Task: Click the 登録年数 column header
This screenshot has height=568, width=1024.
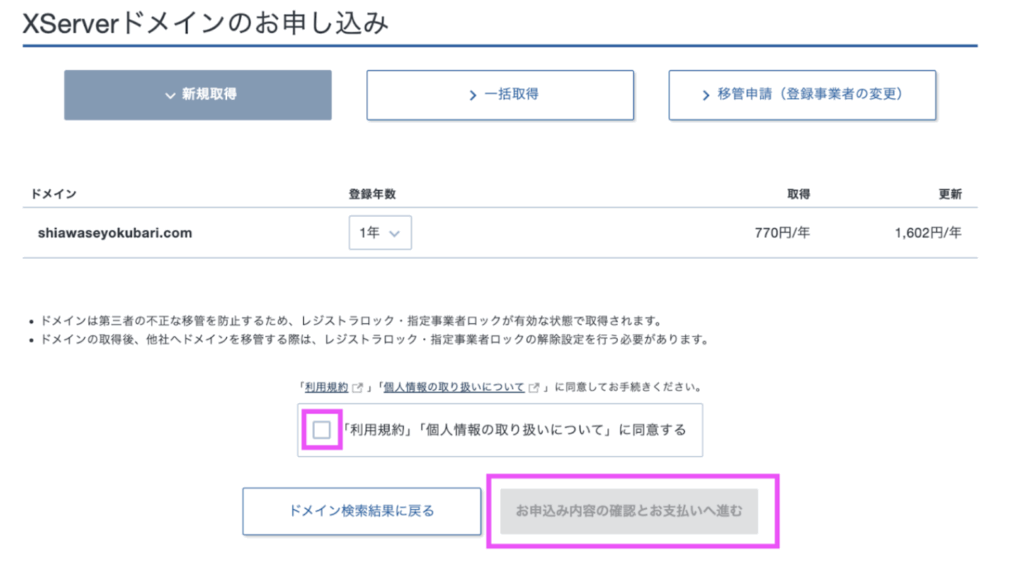Action: coord(372,194)
